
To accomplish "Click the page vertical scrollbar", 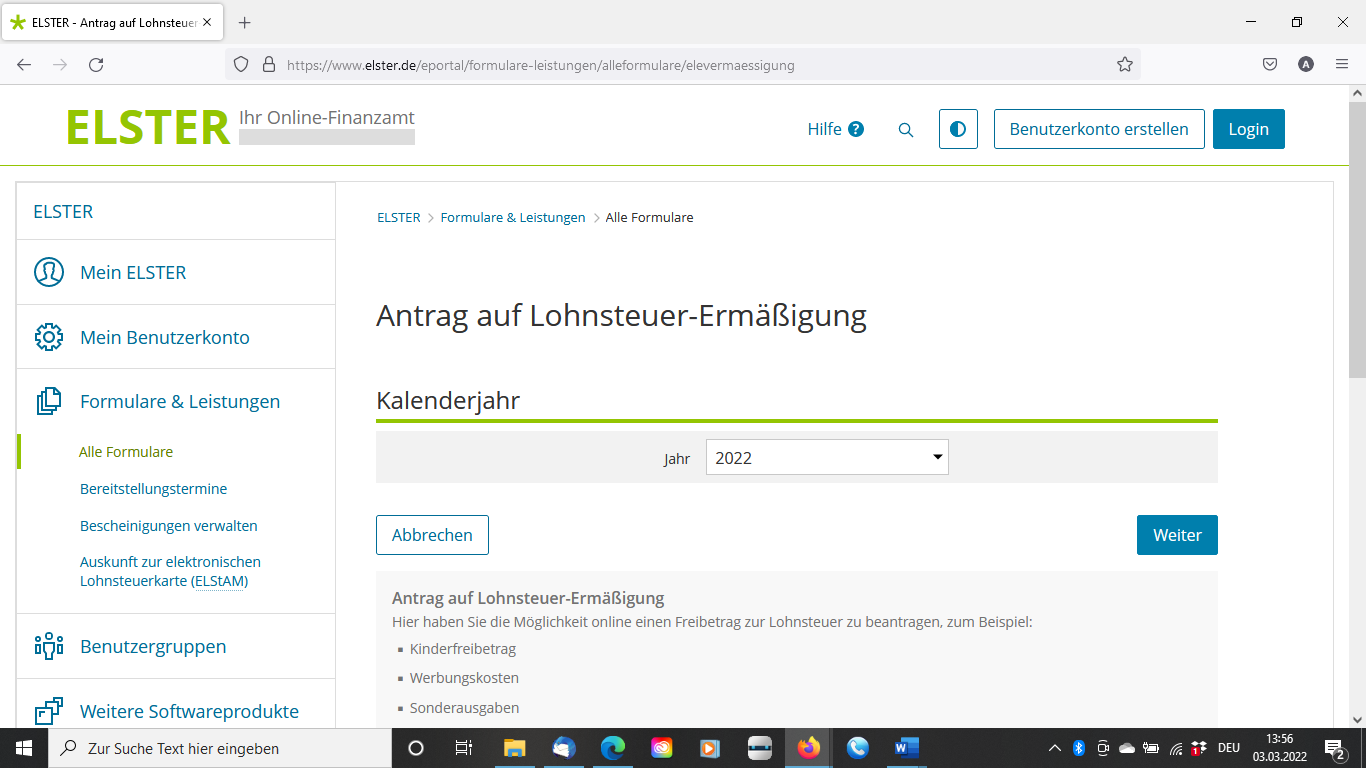I will pos(1357,406).
